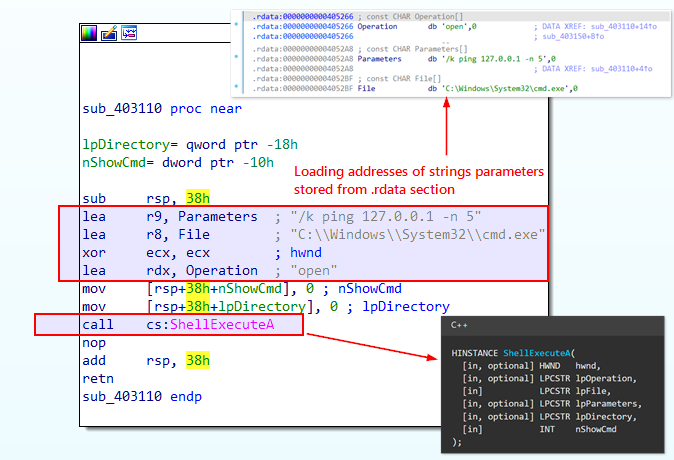The height and width of the screenshot is (460, 674).
Task: Click the 'add rsp, 38h' instruction
Action: [146, 361]
